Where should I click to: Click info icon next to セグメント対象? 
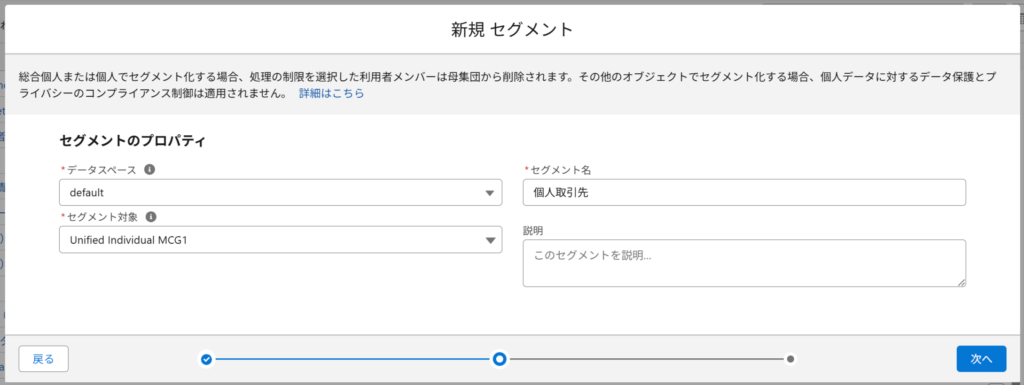(151, 216)
